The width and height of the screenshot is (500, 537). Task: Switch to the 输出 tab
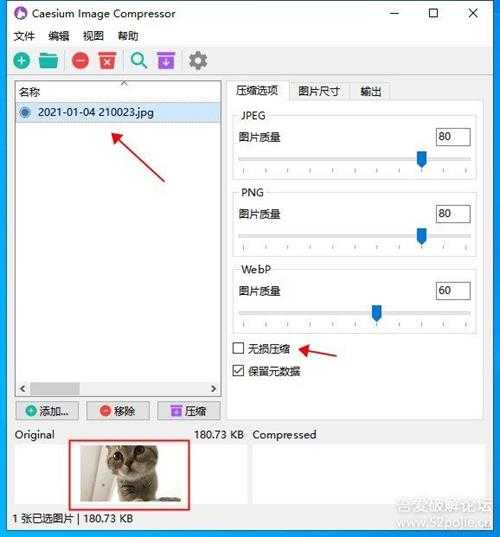coord(371,91)
